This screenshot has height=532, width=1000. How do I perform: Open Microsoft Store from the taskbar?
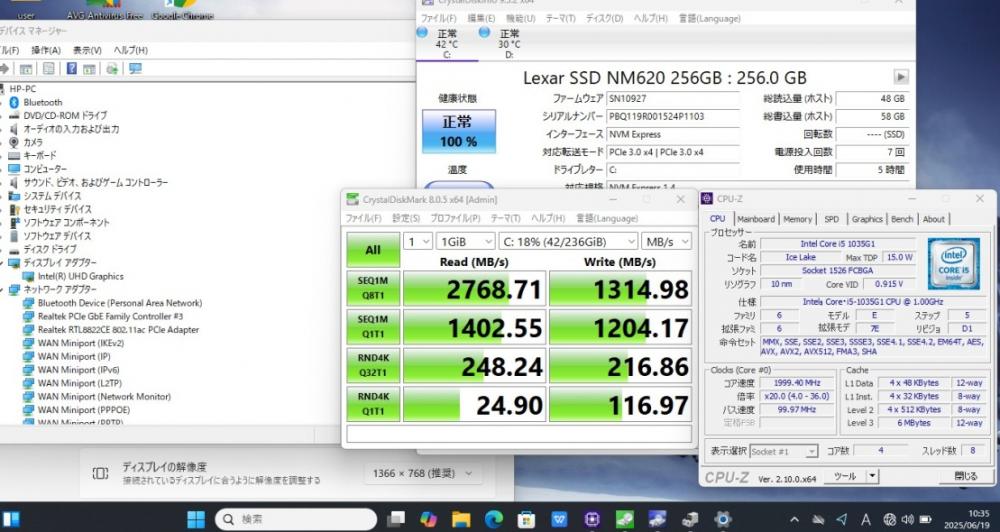[x=526, y=519]
